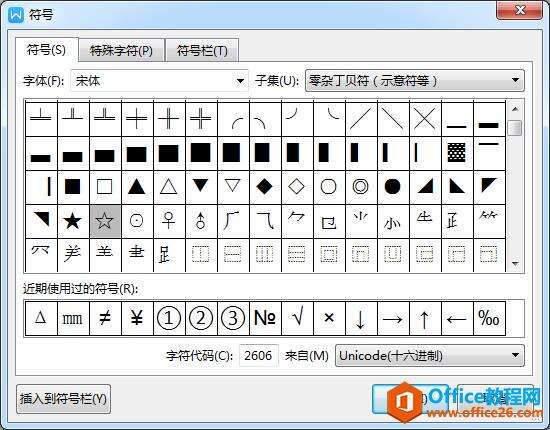The height and width of the screenshot is (430, 550).
Task: Pick the № numero sign from recent symbols
Action: (265, 318)
